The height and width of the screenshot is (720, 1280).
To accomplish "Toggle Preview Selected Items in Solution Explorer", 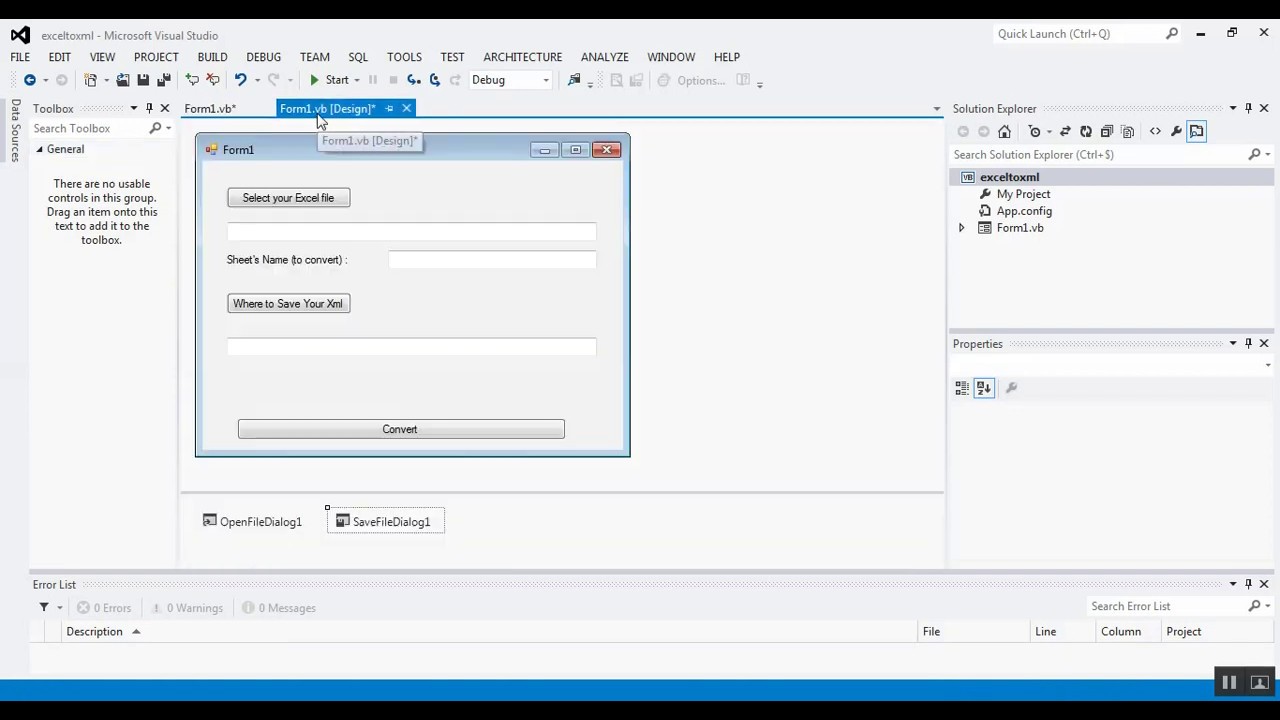I will tap(1196, 131).
